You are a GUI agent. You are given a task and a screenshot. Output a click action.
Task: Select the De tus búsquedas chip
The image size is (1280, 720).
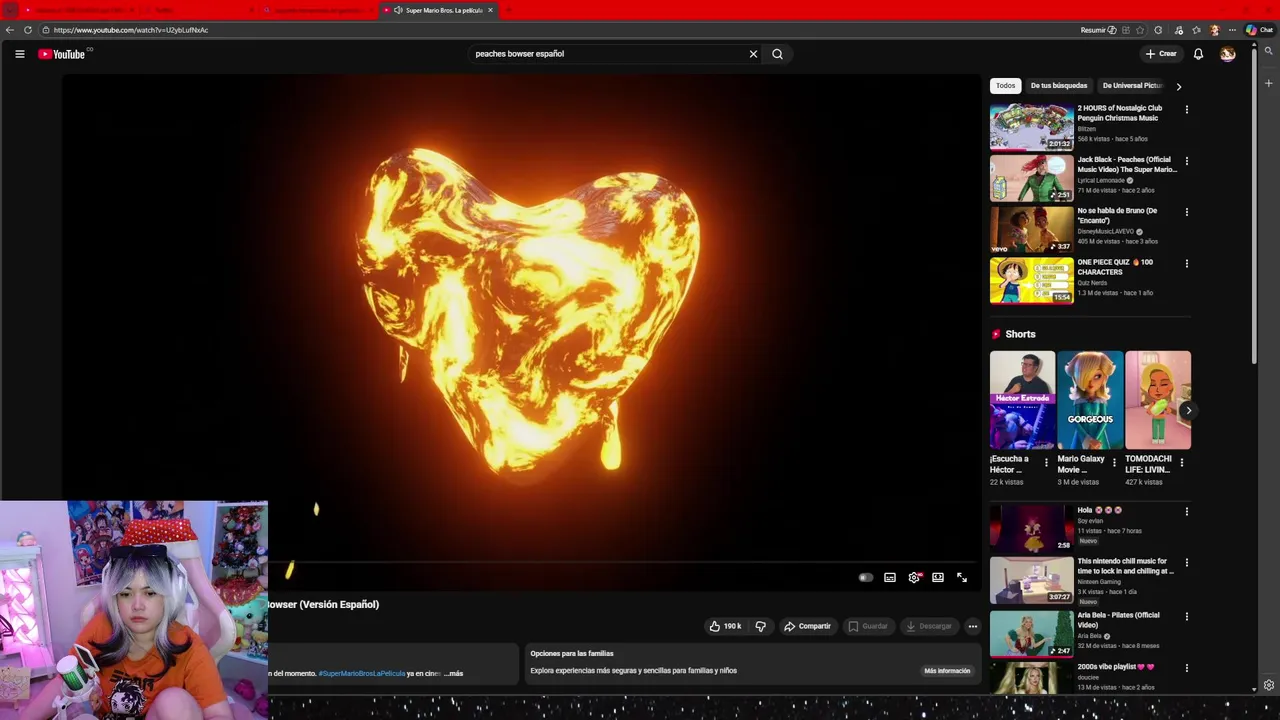(1059, 86)
